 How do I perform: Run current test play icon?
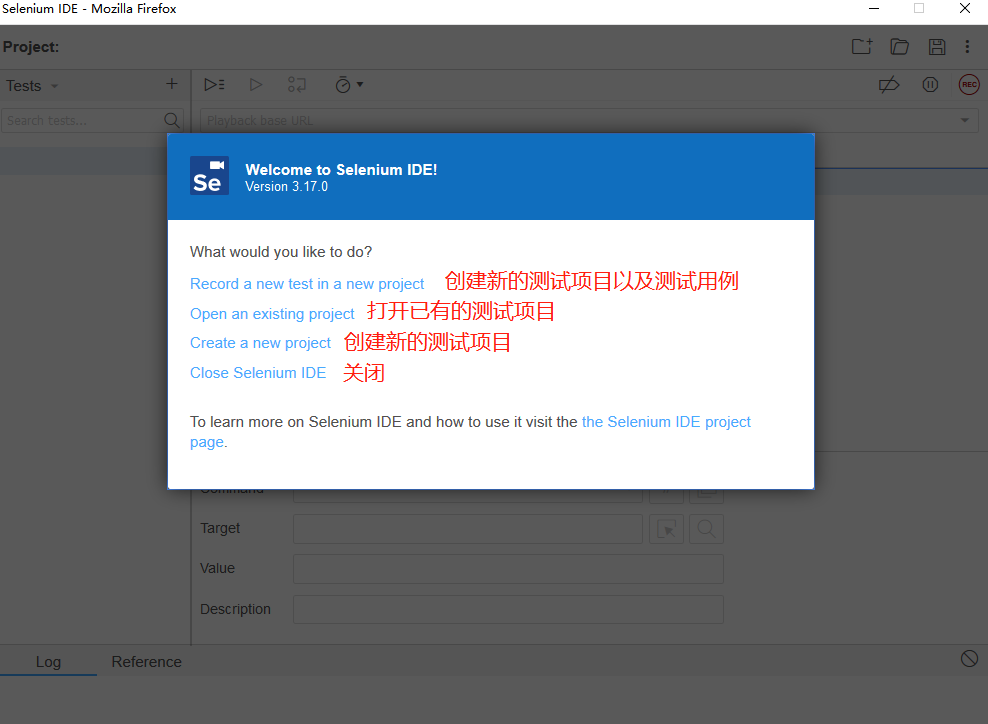[x=255, y=84]
